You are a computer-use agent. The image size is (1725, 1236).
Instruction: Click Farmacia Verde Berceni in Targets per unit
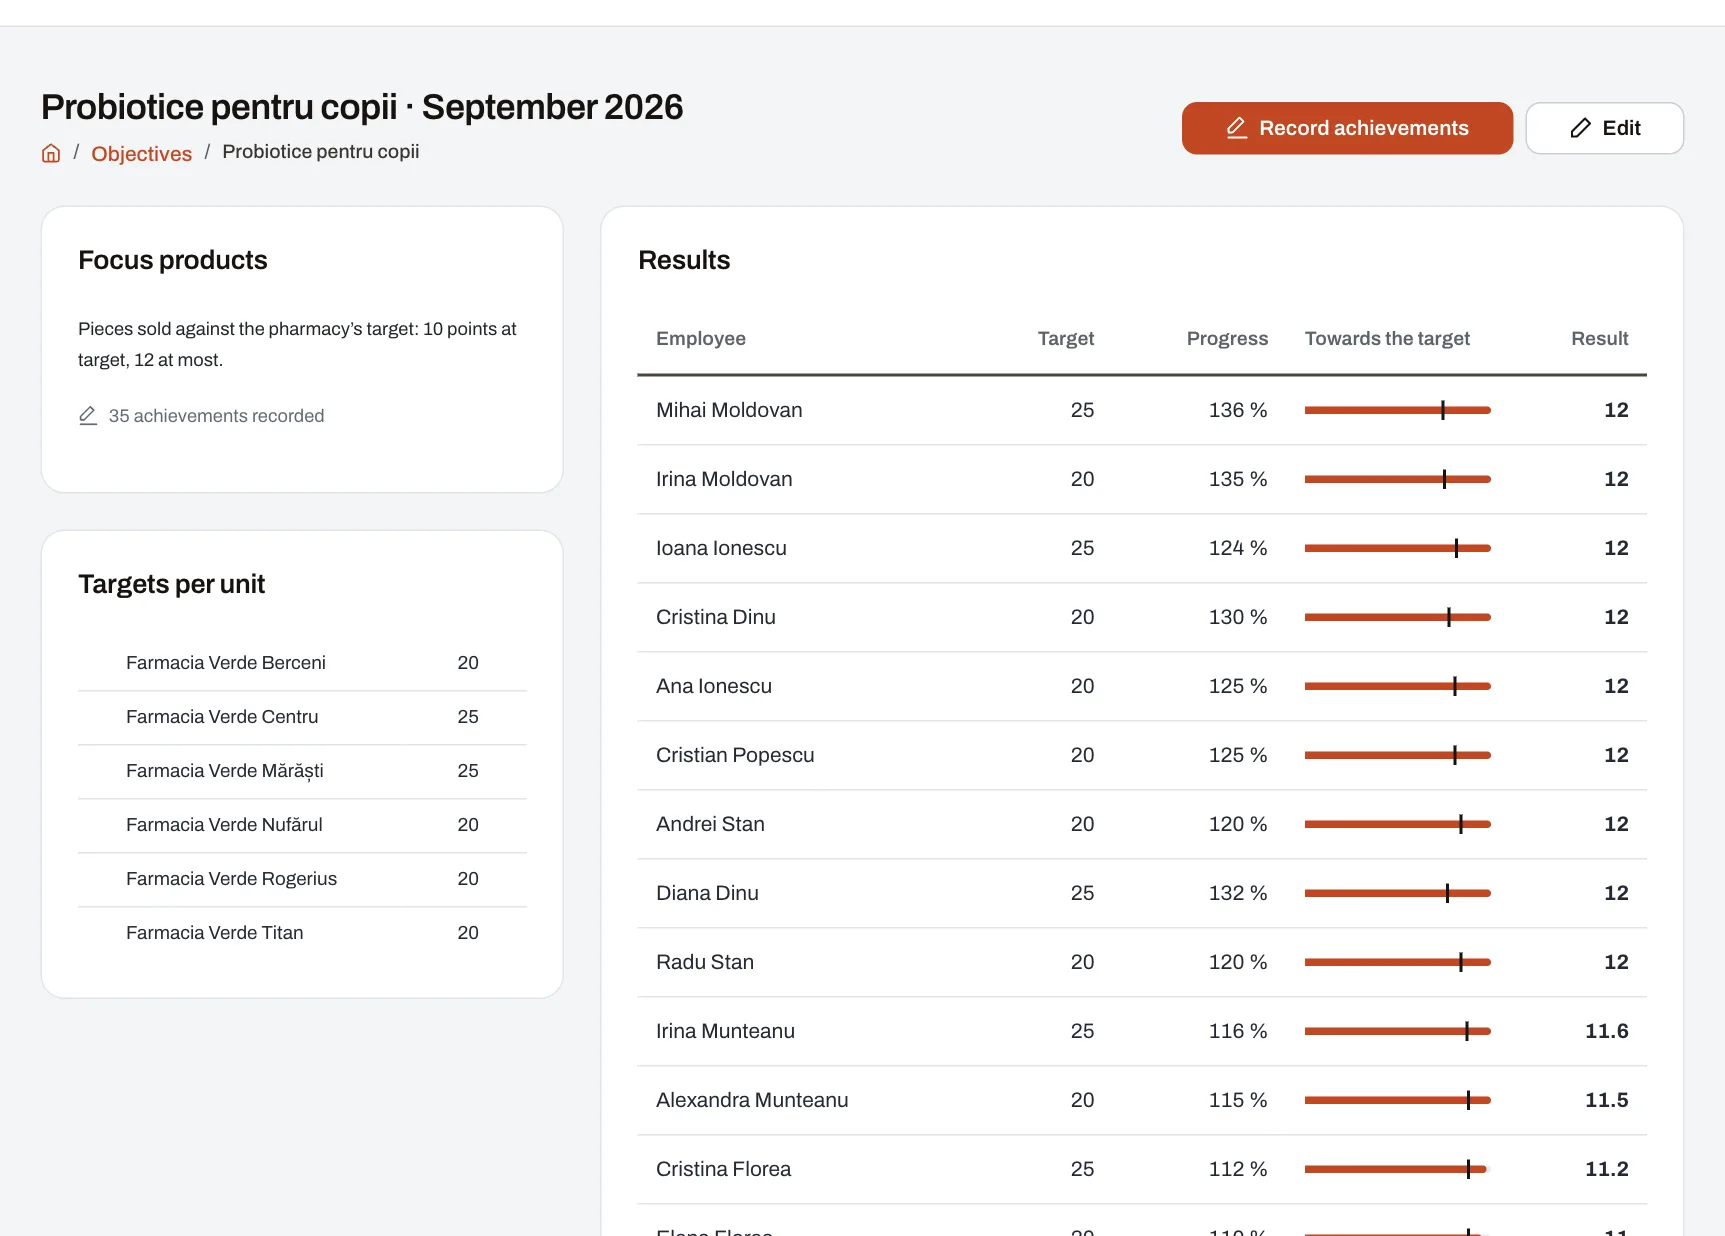226,663
